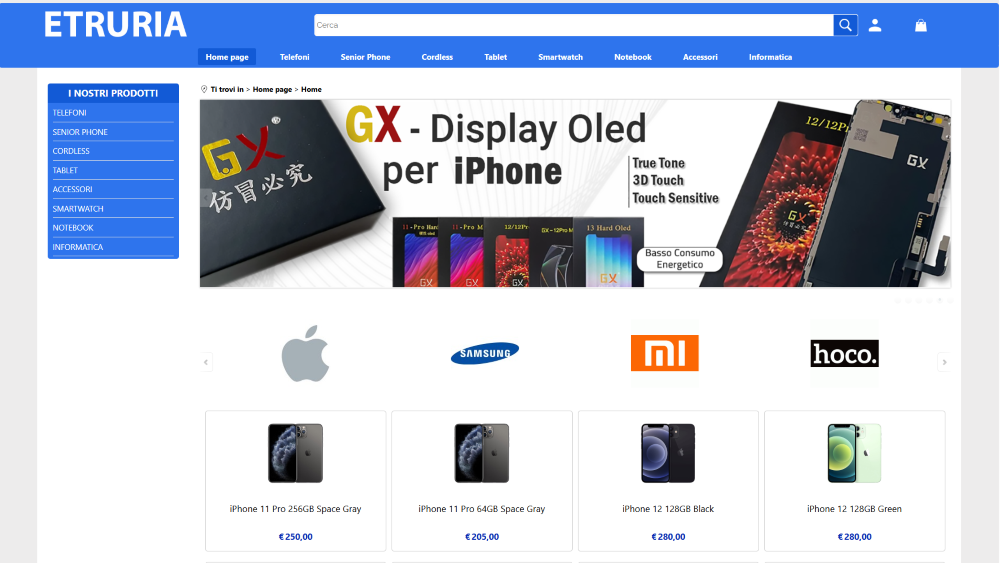Open the user account icon
1000x563 pixels.
875,26
